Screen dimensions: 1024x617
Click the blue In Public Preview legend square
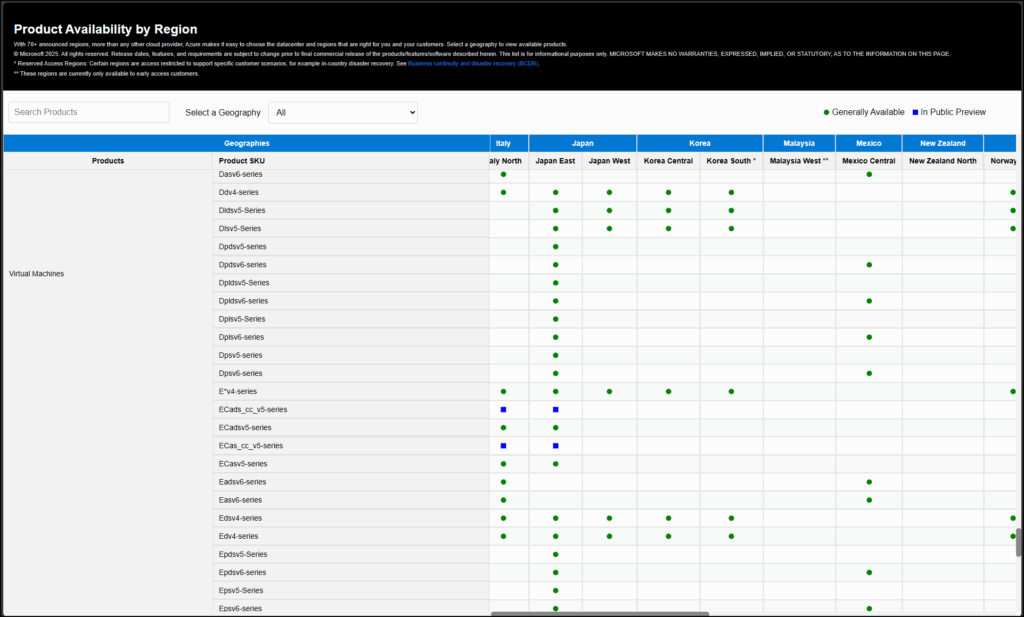pyautogui.click(x=915, y=112)
